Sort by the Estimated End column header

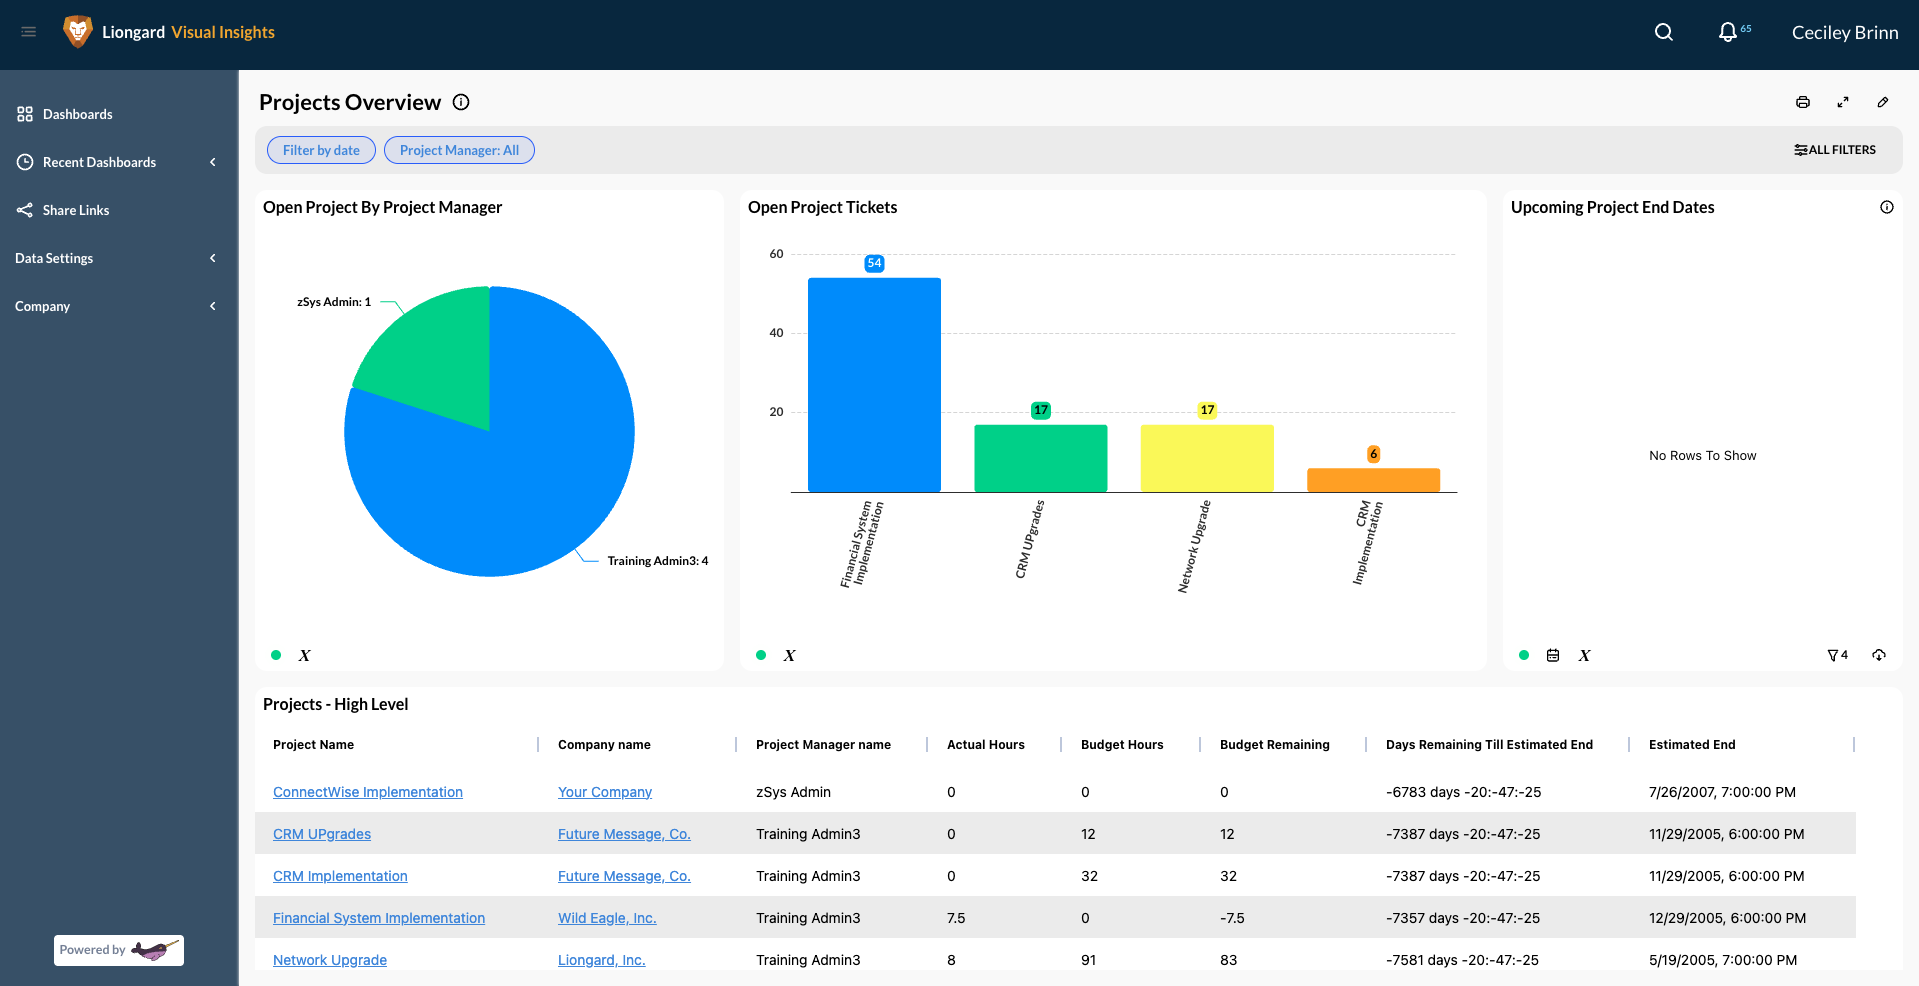click(x=1692, y=745)
